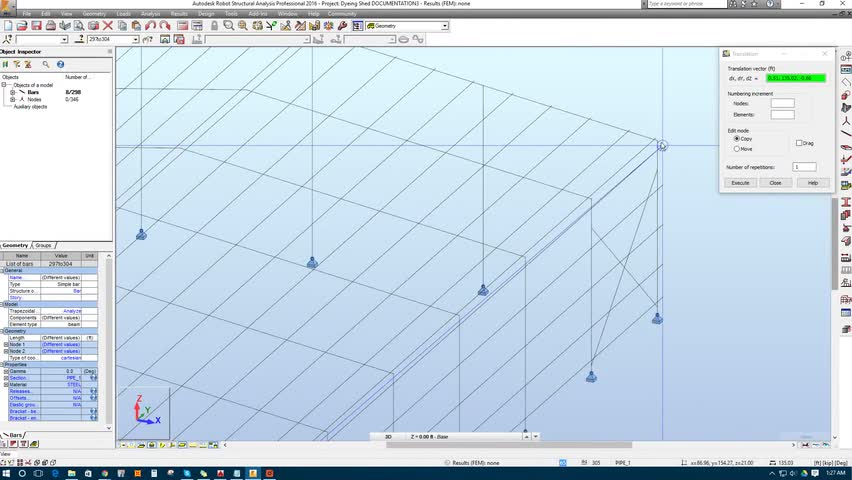852x480 pixels.
Task: Click Close in the Translation dialog
Action: 775,183
